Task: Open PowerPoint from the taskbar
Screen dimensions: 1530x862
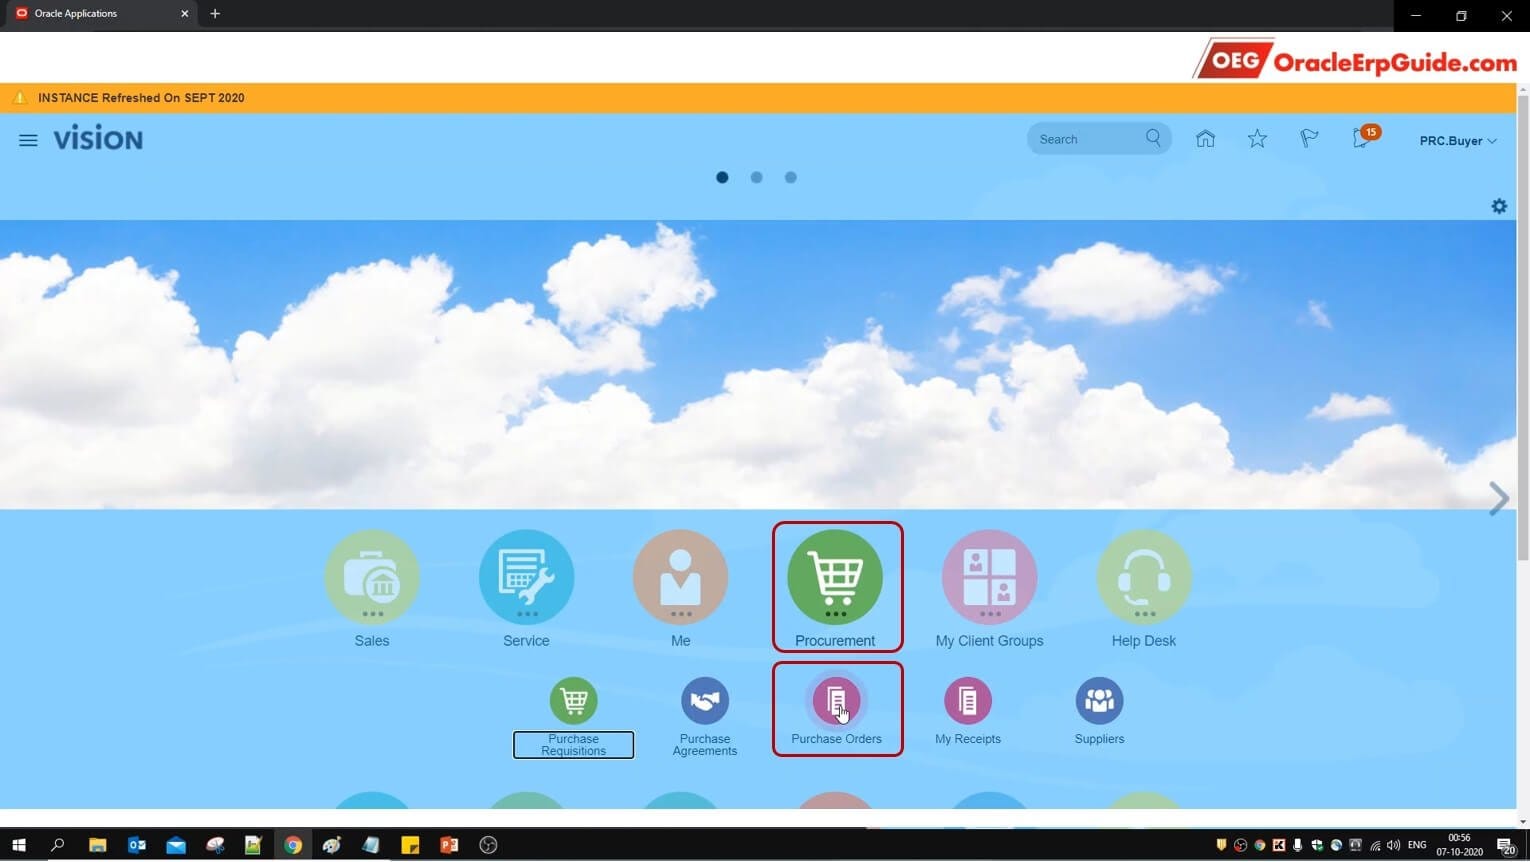Action: (x=449, y=846)
